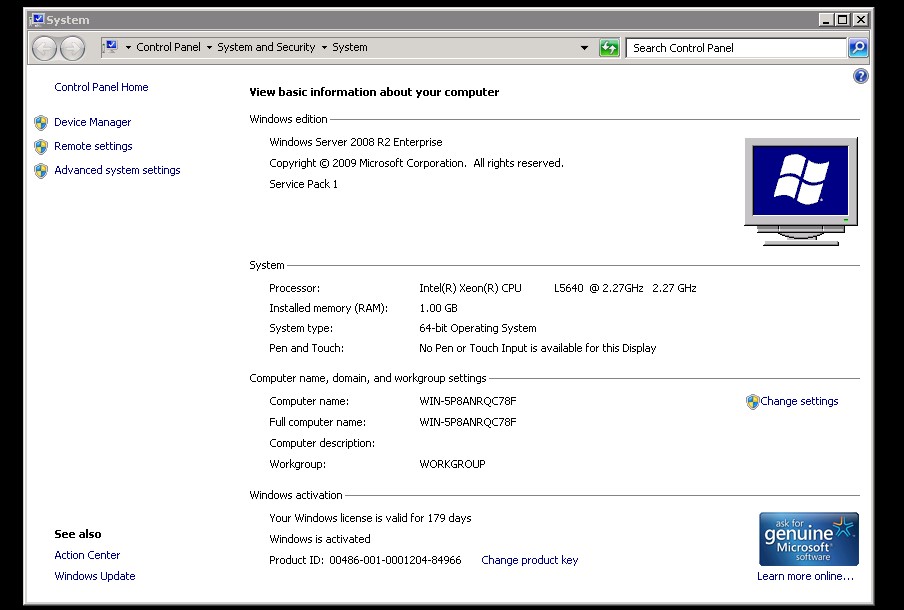904x610 pixels.
Task: Close the System window
Action: pos(860,20)
